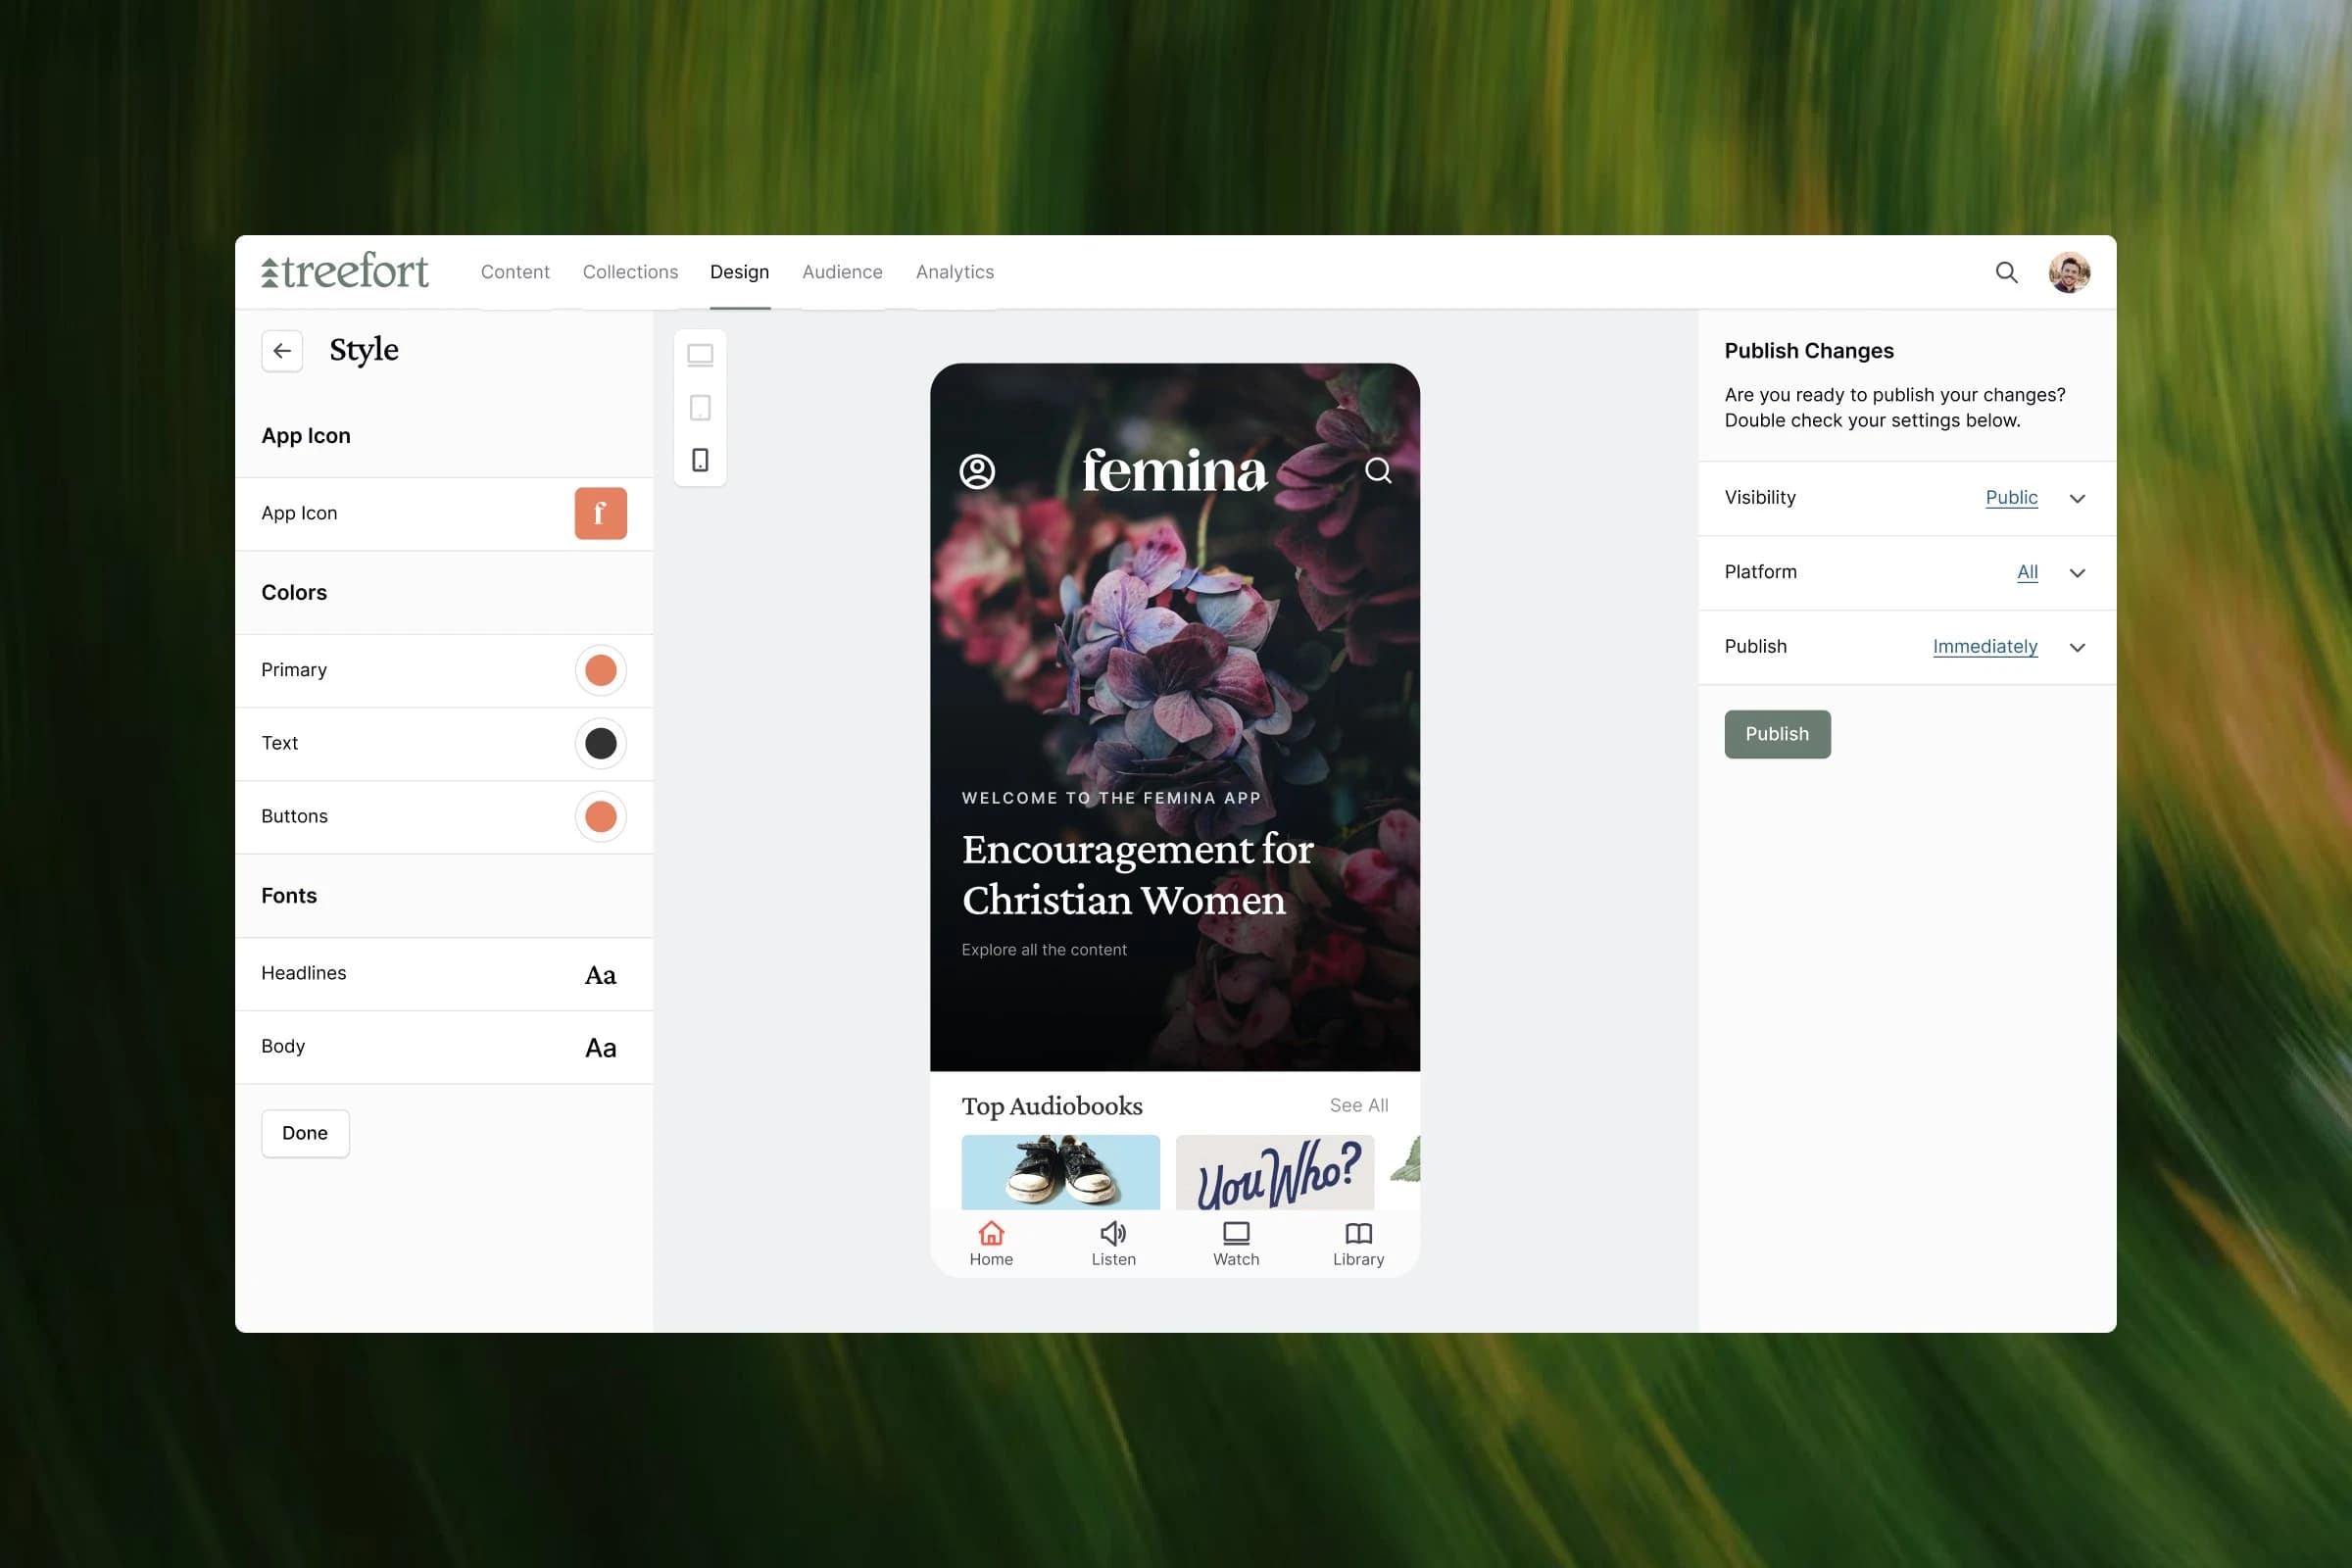Click the WELCOME TO THE FEMINA APP text
The image size is (2352, 1568).
(1111, 798)
